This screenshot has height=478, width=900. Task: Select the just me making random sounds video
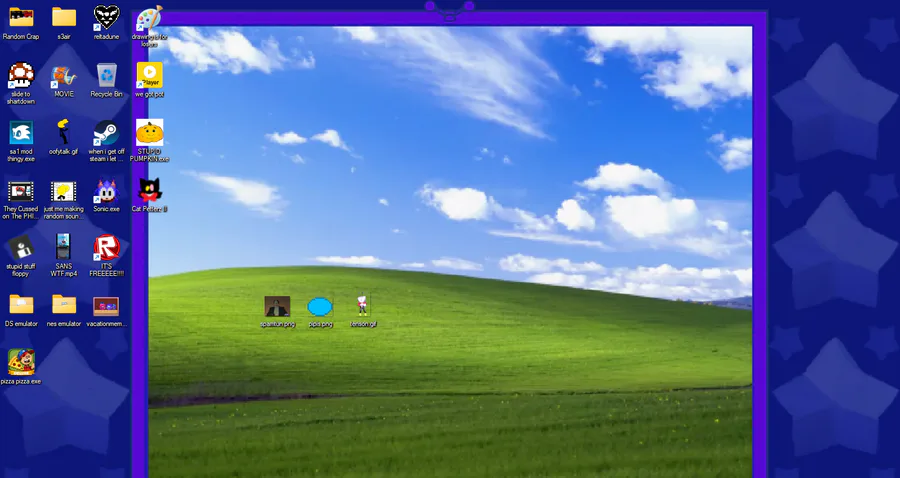coord(64,191)
